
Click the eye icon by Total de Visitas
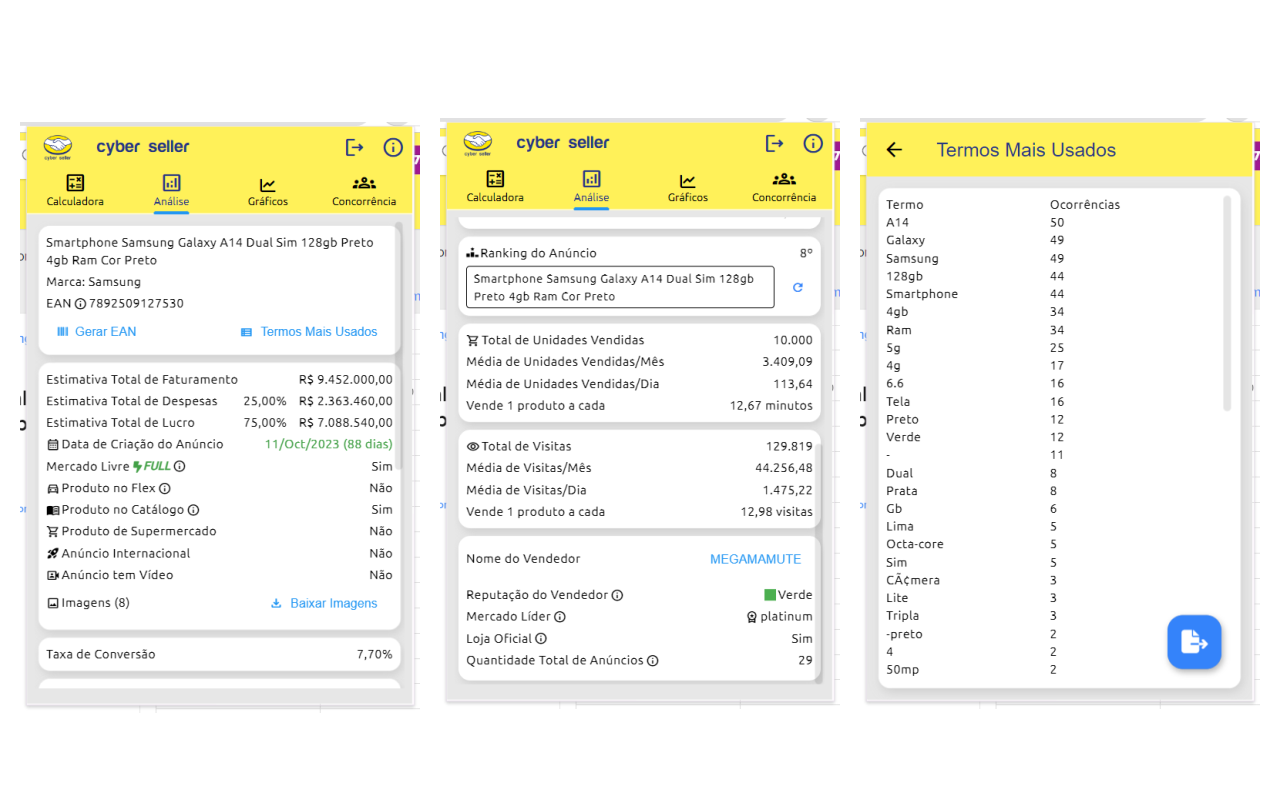point(473,447)
